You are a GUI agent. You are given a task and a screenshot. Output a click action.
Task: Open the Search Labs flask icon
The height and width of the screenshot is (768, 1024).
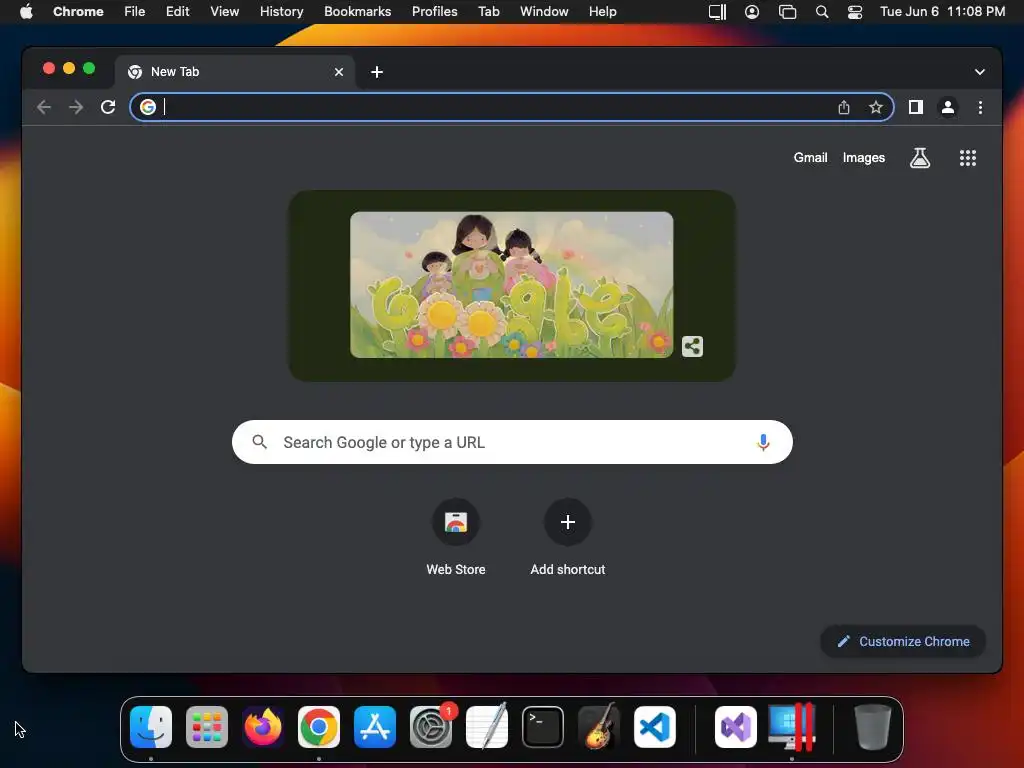[920, 157]
